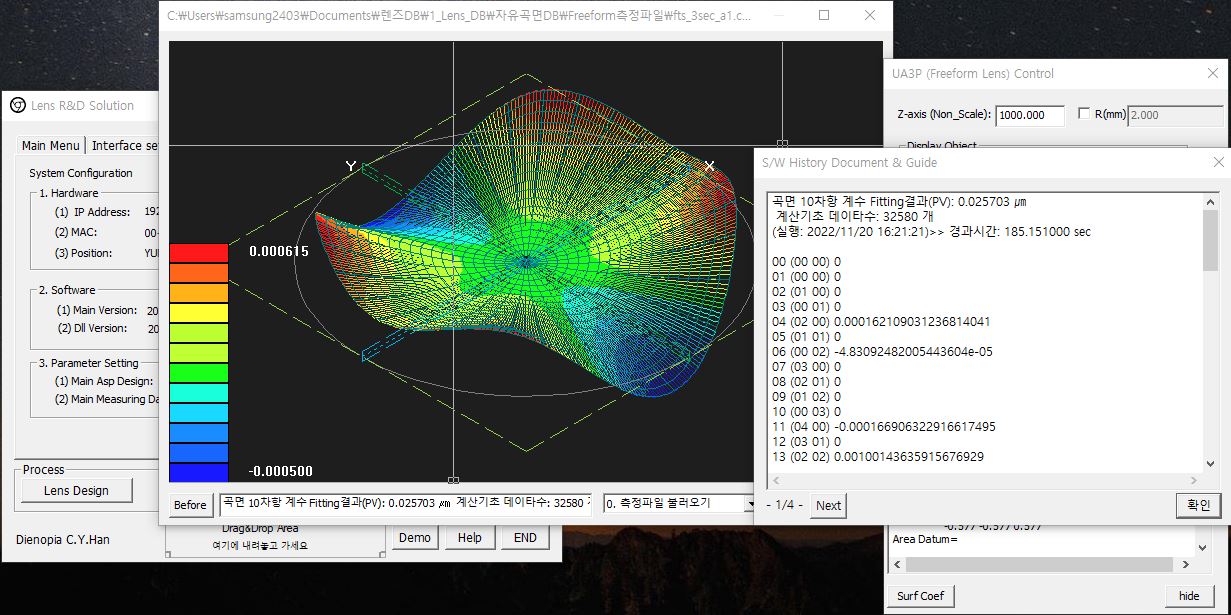Click the Surf Coef button
1231x615 pixels.
coord(920,596)
